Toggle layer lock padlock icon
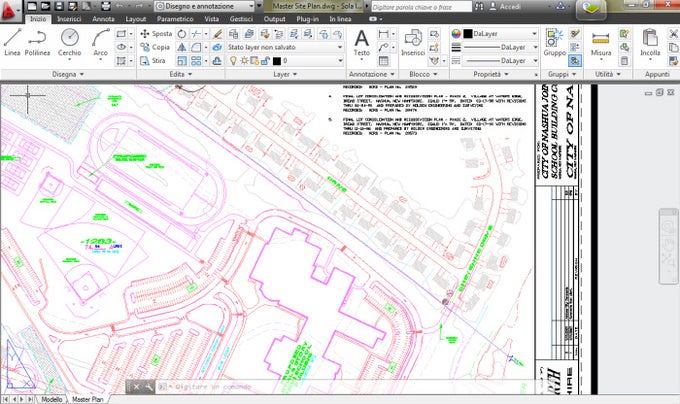The image size is (680, 404). [265, 61]
